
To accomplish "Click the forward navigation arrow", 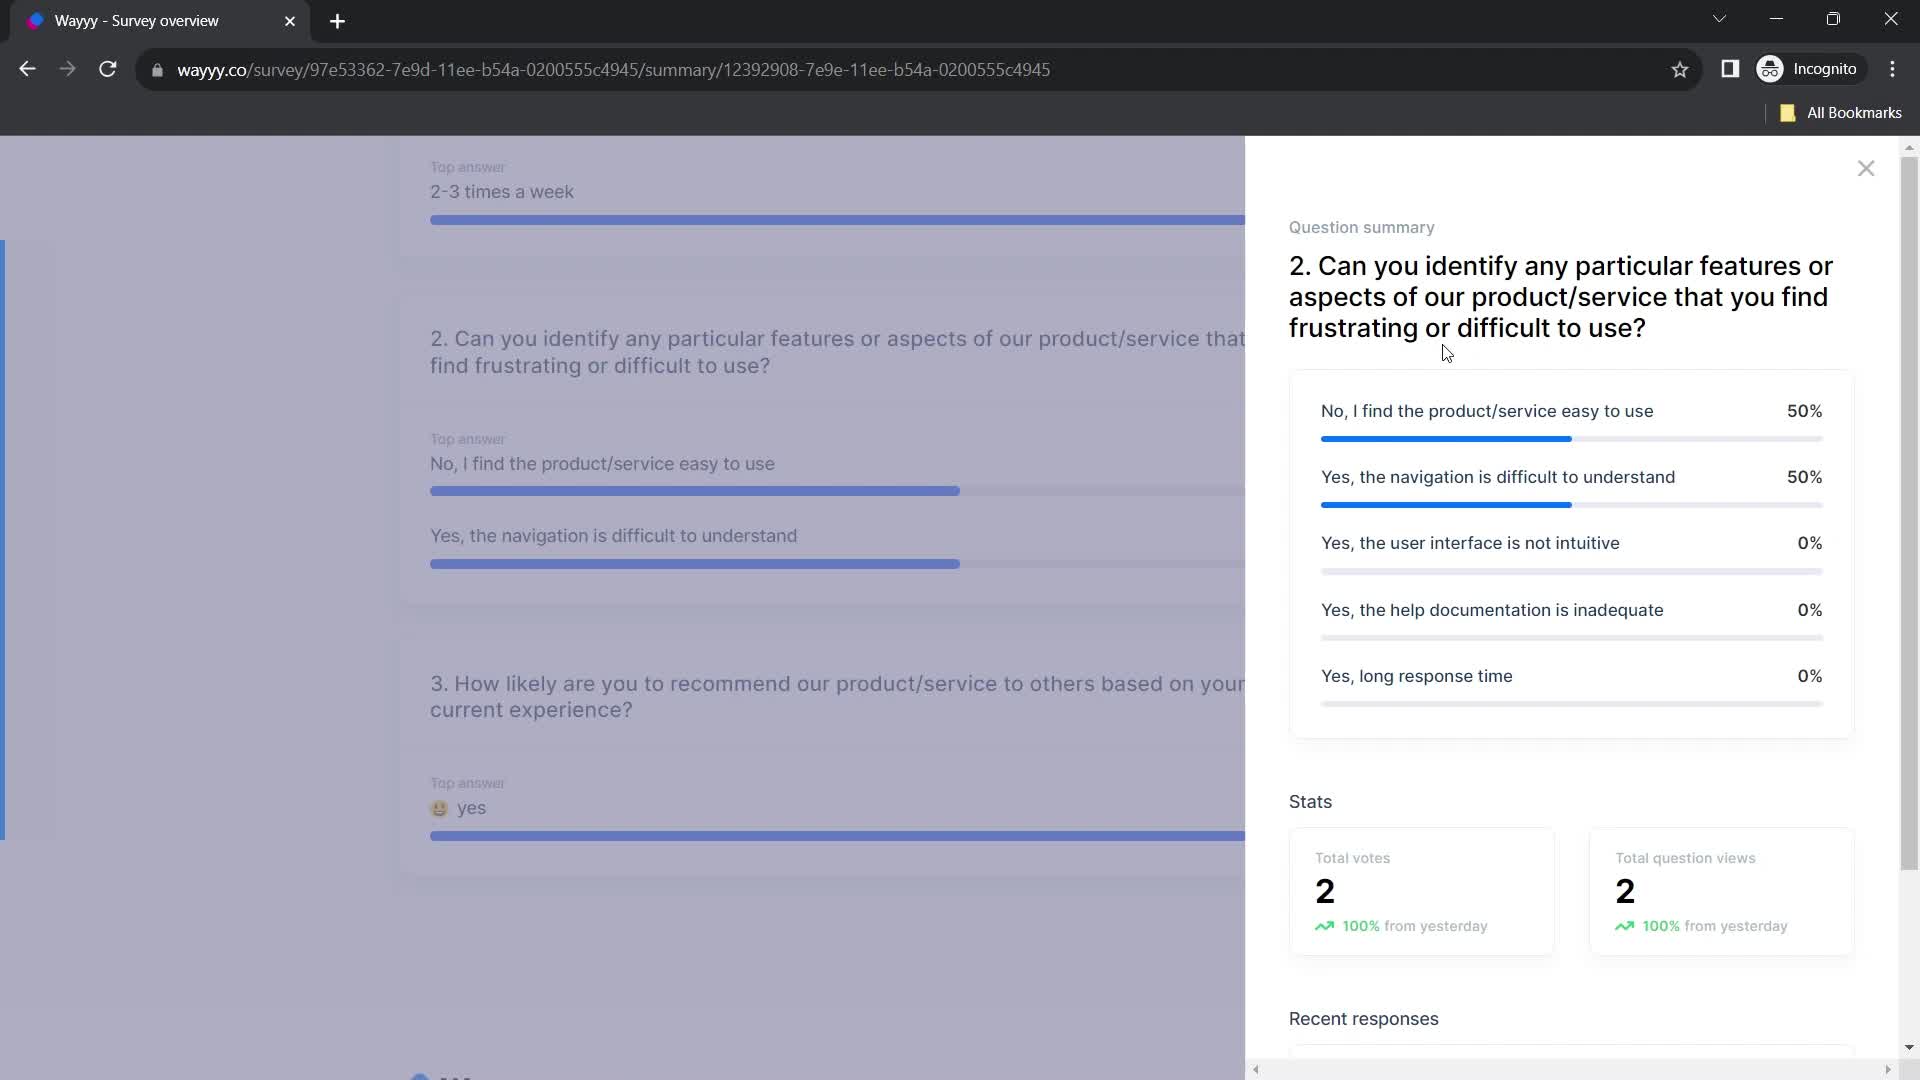I will click(x=67, y=69).
